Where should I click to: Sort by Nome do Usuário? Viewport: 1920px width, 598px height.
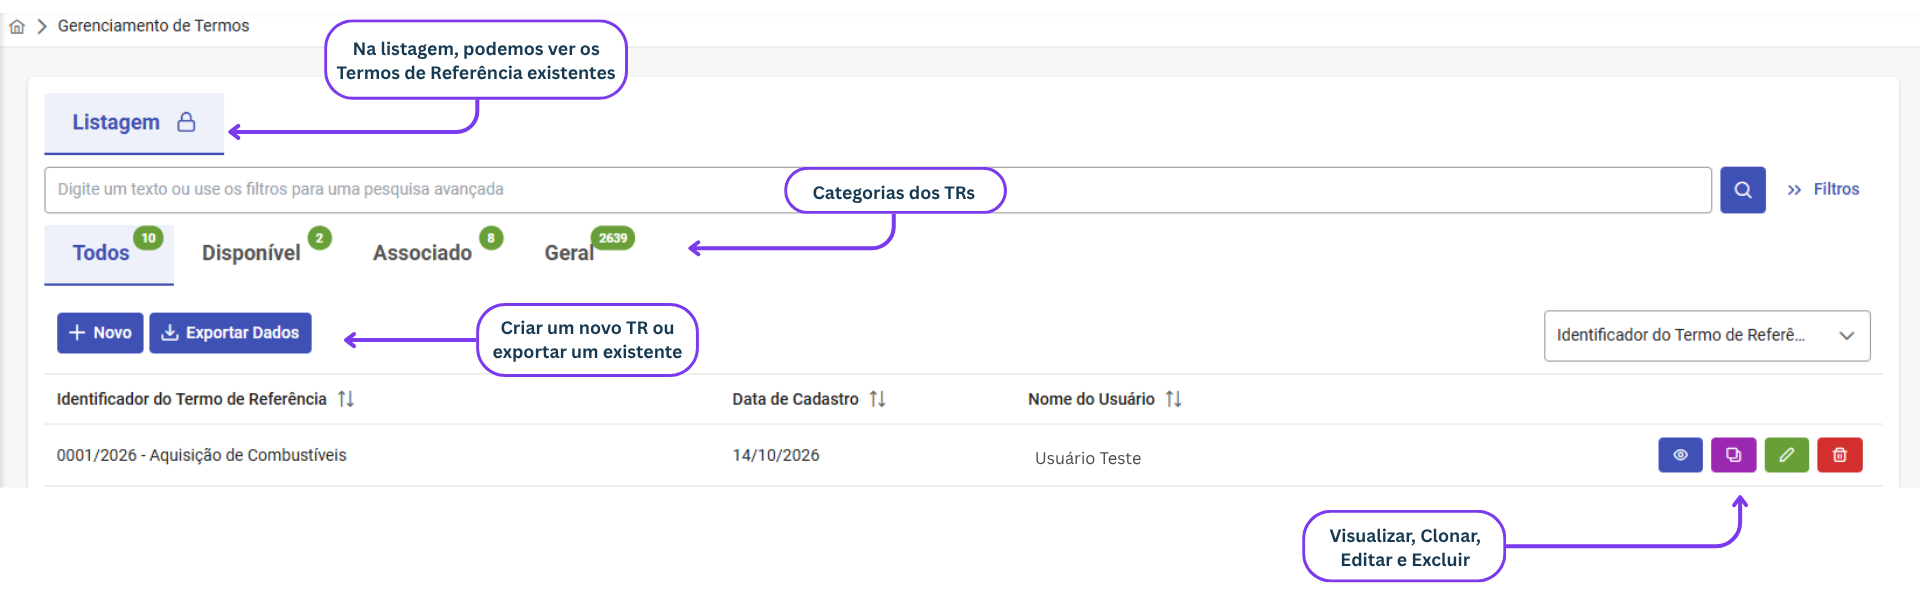point(1174,399)
